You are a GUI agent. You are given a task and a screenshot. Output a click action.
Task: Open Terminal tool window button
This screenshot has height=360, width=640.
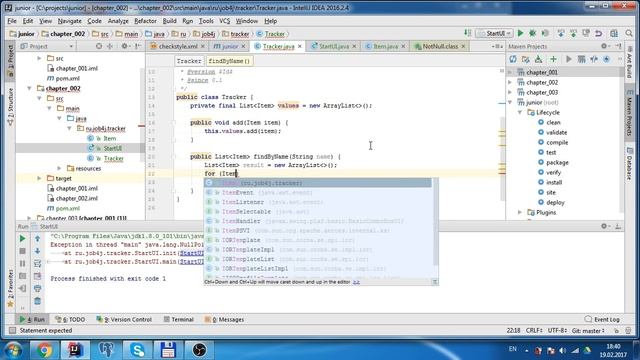click(x=178, y=319)
